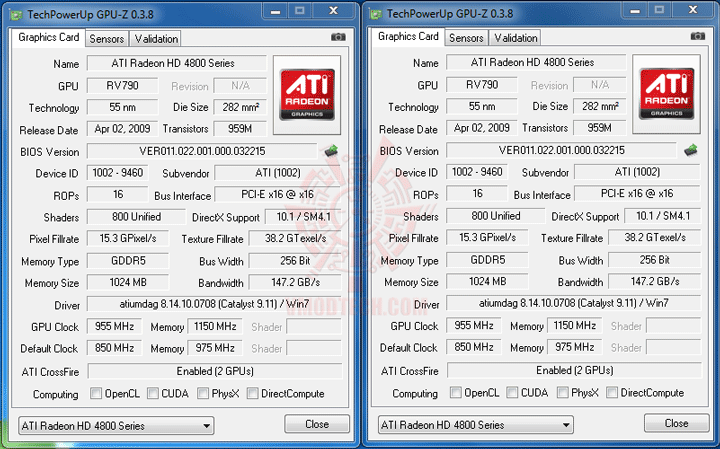
Task: Toggle OpenCL checkbox in right window
Action: (x=456, y=392)
